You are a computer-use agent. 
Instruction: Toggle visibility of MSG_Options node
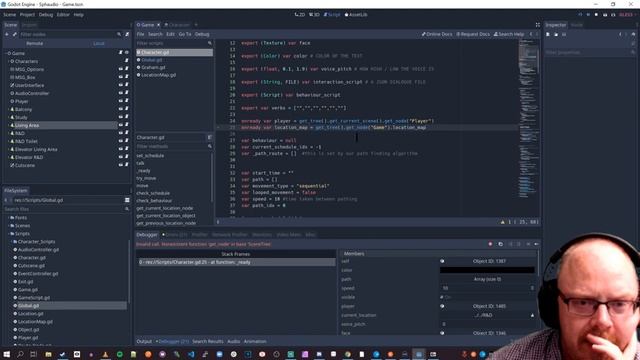coord(120,69)
